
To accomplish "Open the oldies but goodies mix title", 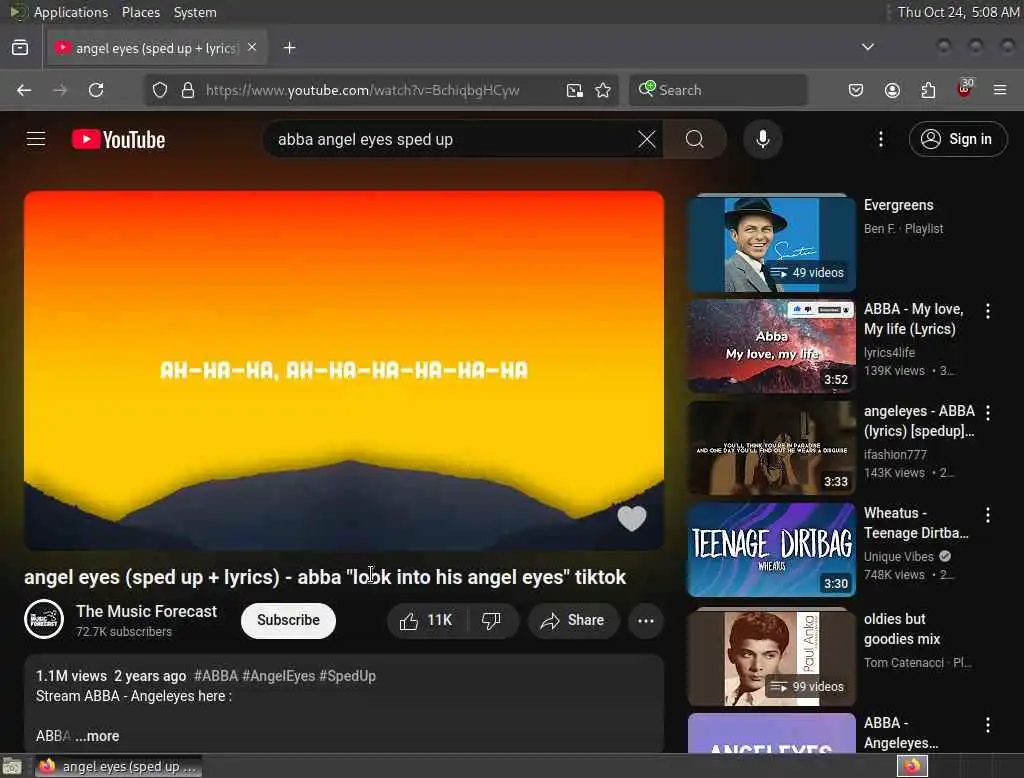I will (x=901, y=628).
